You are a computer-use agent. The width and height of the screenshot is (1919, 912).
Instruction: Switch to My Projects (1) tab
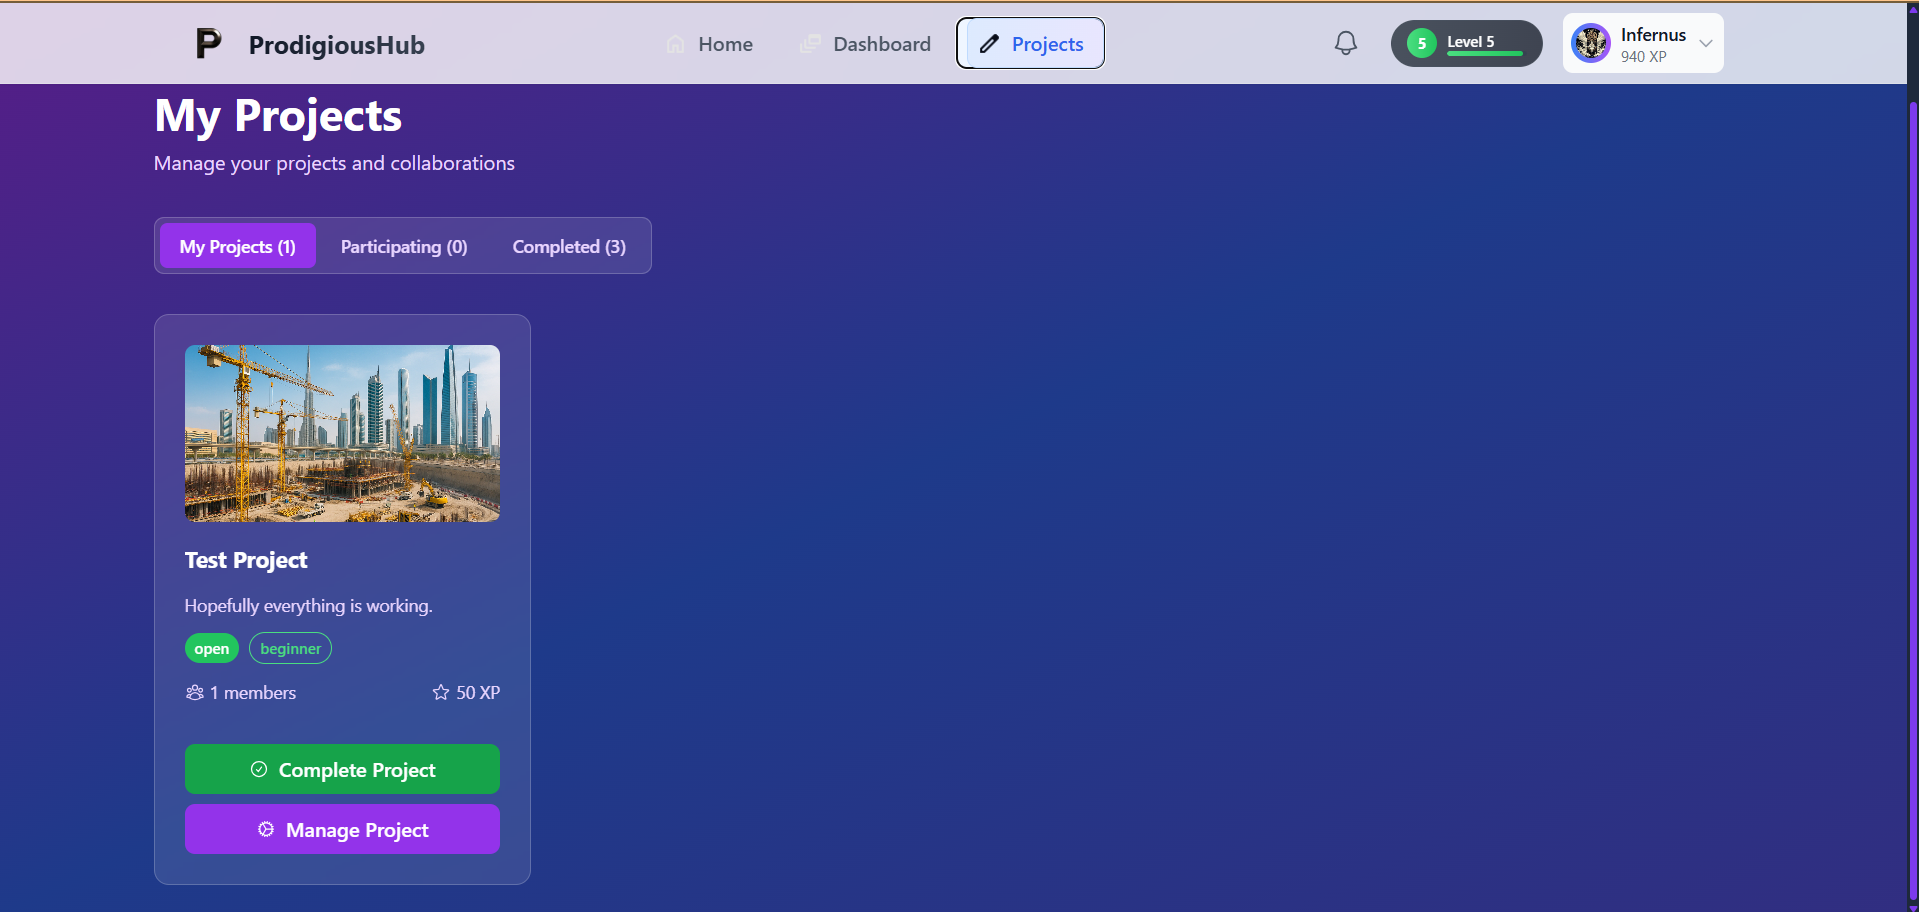click(x=238, y=246)
